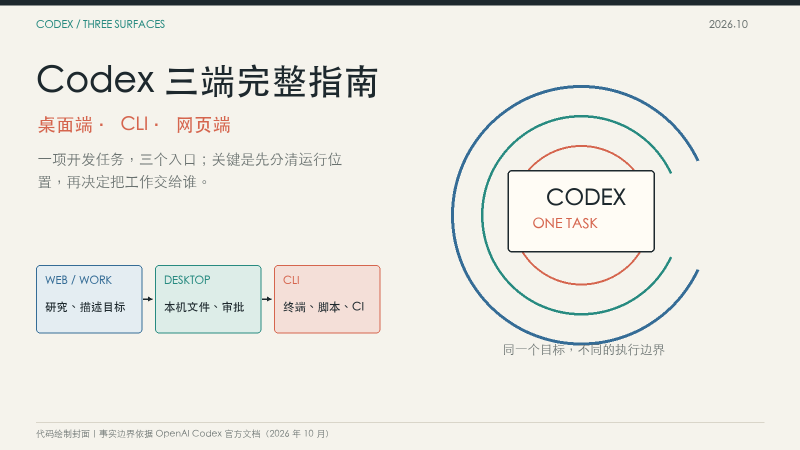Click the header text CODEX / THREE SURFACES
Image resolution: width=800 pixels, height=450 pixels.
pyautogui.click(x=101, y=24)
